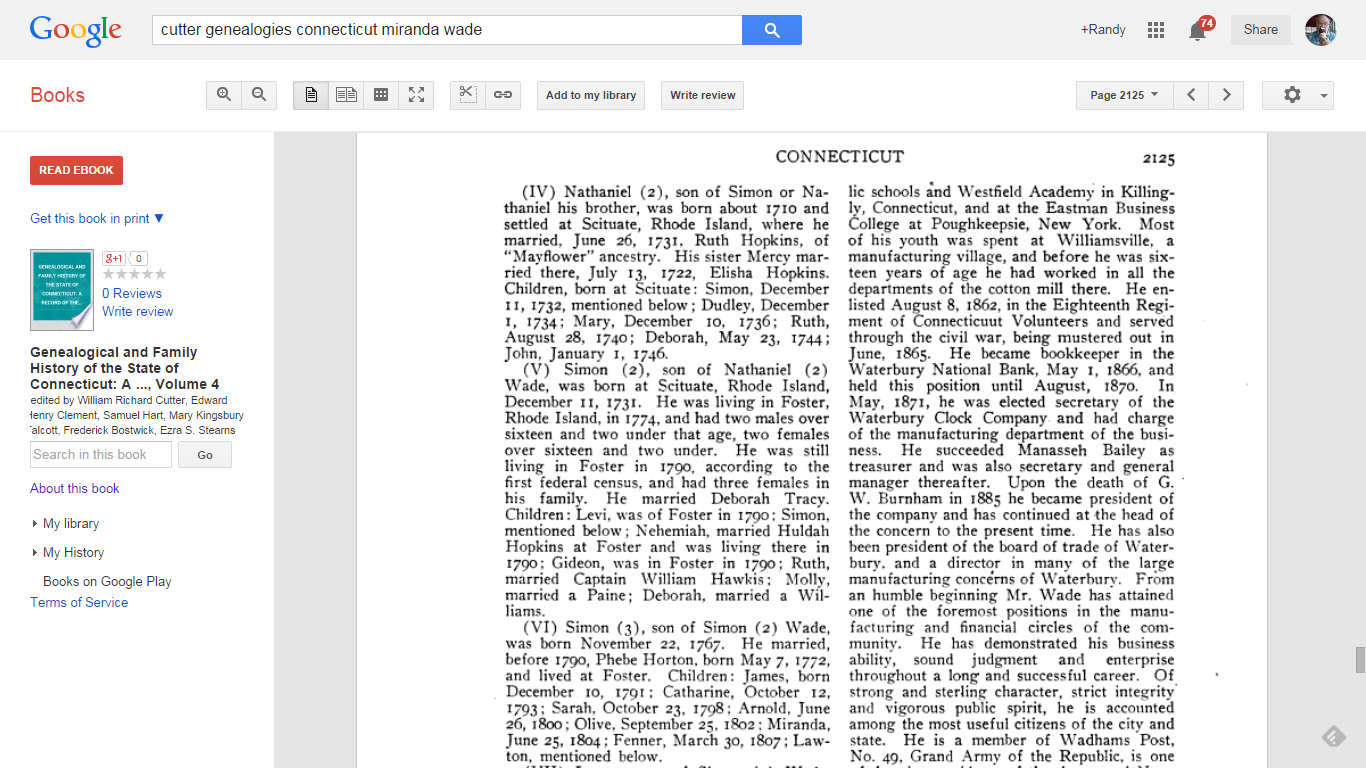
Task: Open thumbnail grid view
Action: coord(381,95)
